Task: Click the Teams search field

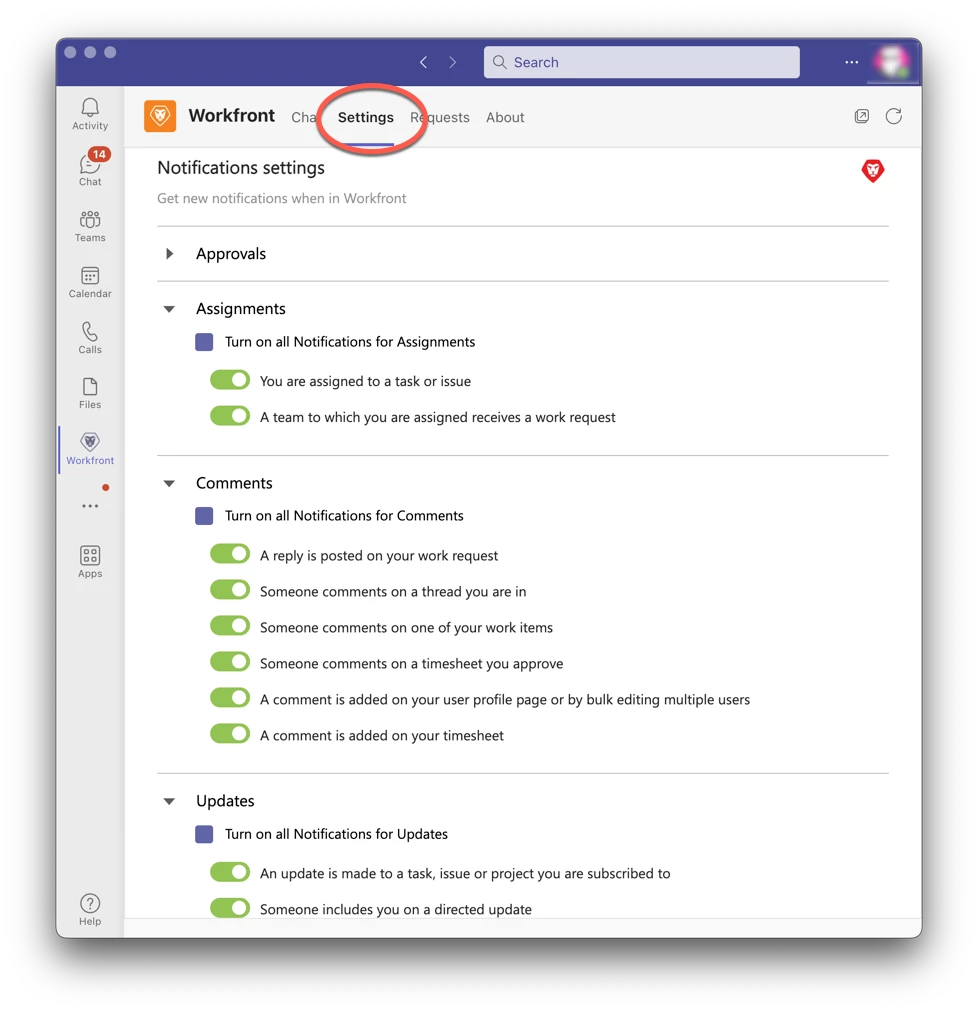Action: pyautogui.click(x=642, y=62)
